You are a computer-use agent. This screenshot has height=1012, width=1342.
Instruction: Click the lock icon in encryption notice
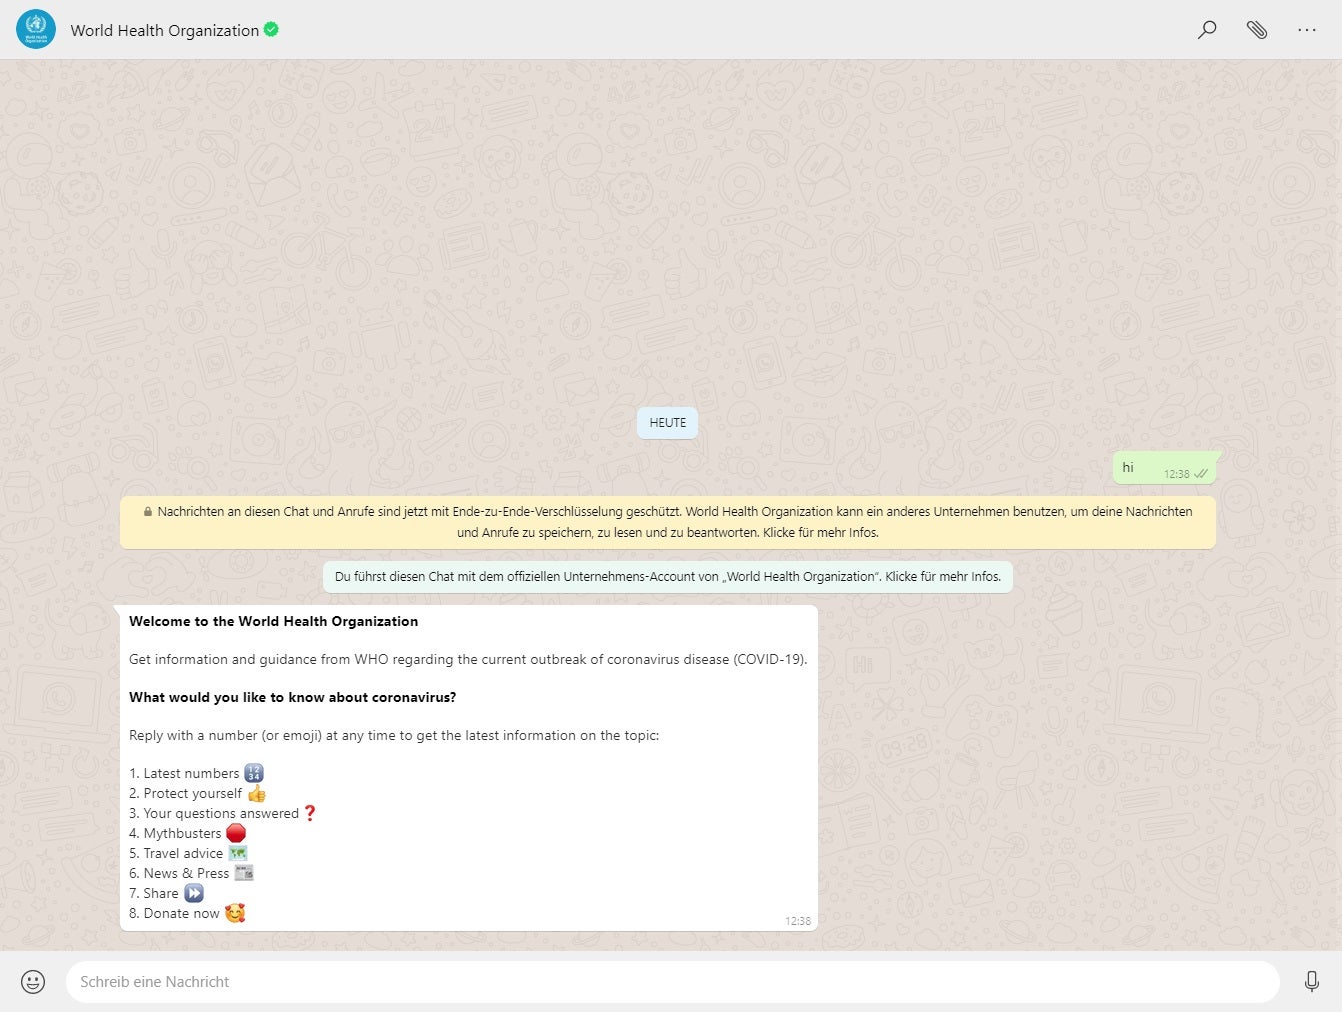pos(148,511)
